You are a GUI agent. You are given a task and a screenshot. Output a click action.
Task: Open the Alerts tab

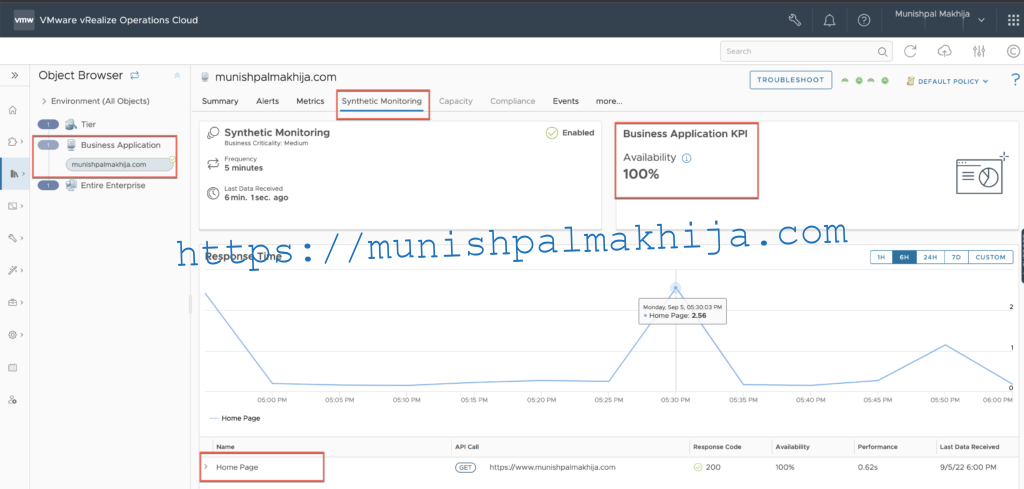[267, 101]
